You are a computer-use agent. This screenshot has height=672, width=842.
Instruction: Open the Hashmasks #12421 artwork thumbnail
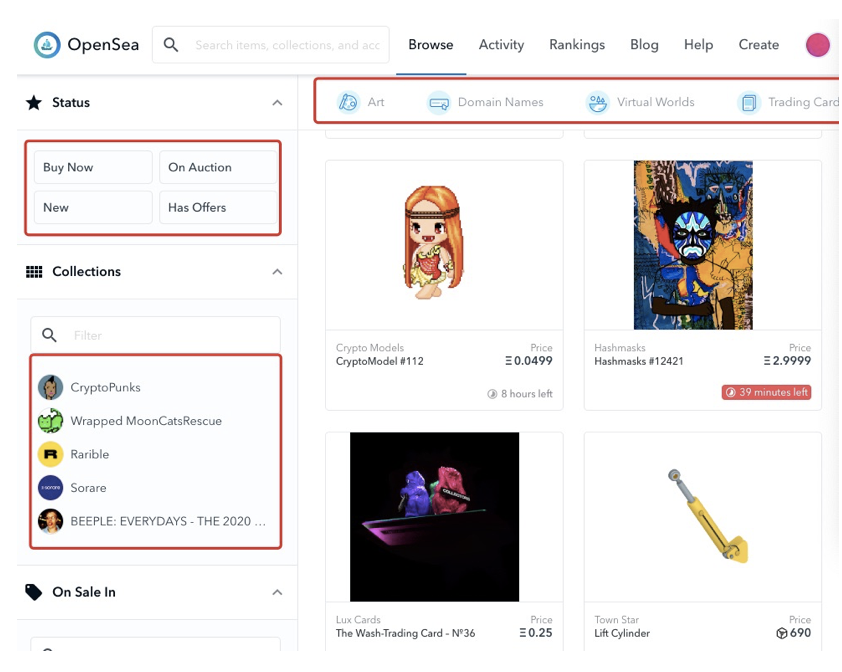click(x=693, y=245)
